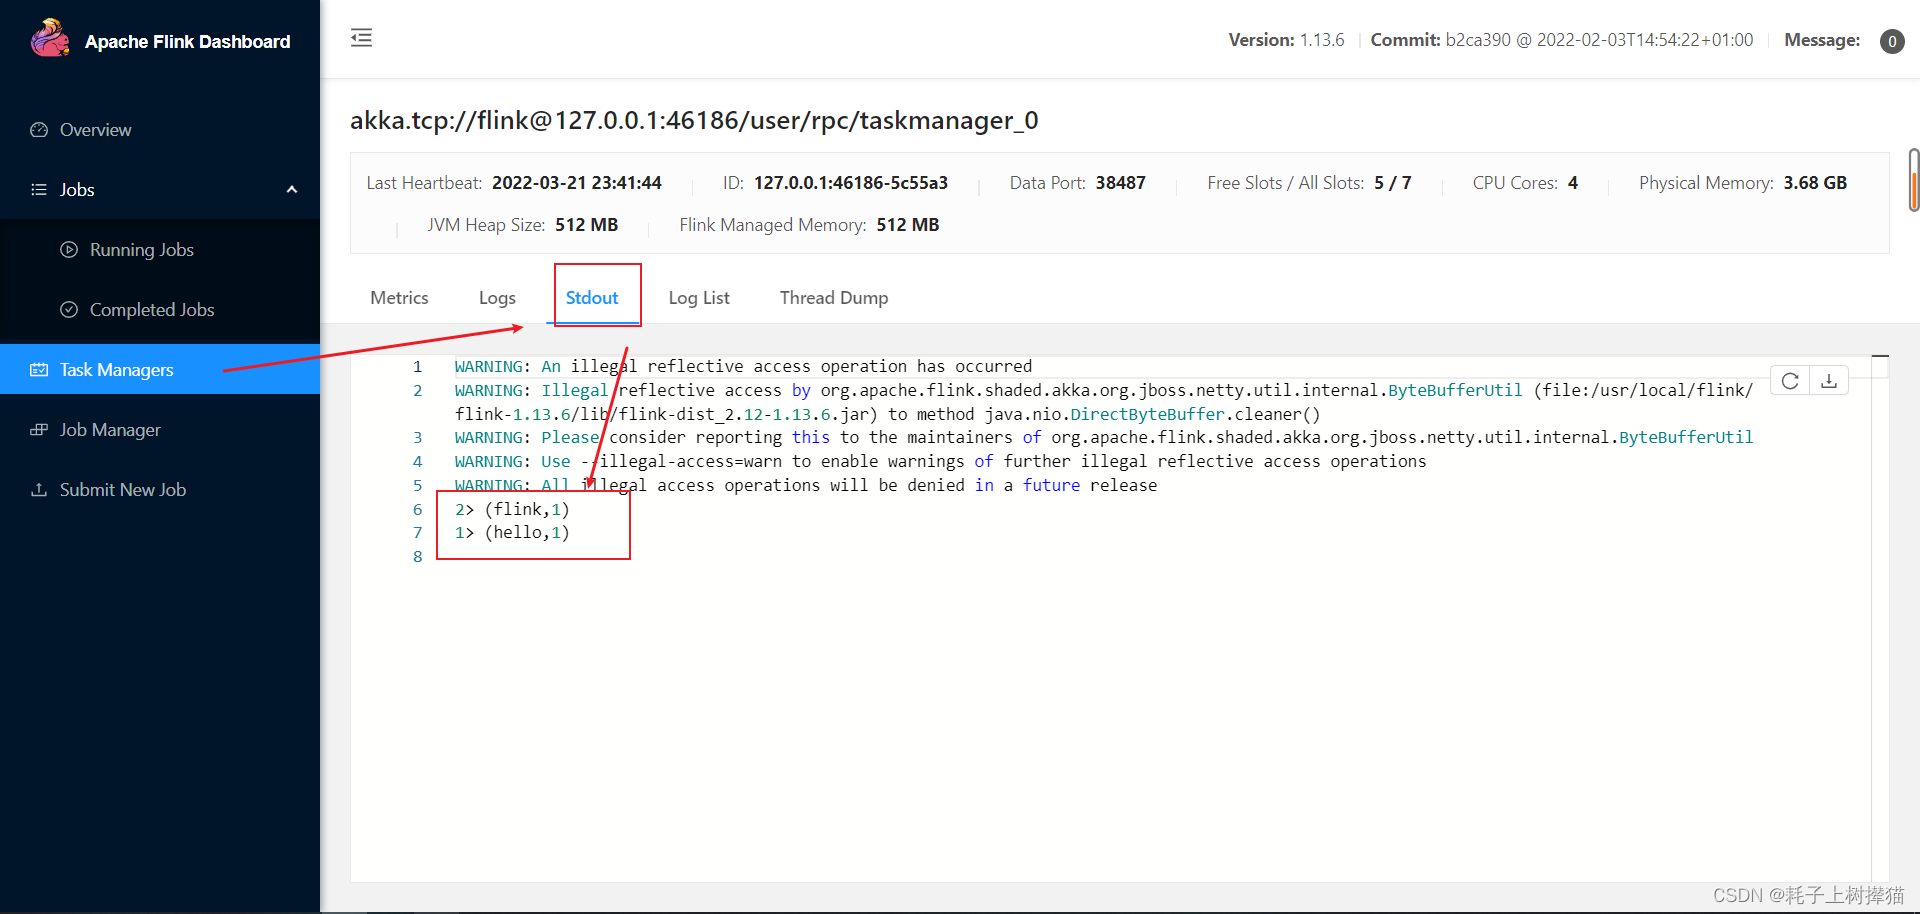This screenshot has width=1920, height=914.
Task: Open the Task Managers page
Action: pyautogui.click(x=160, y=369)
